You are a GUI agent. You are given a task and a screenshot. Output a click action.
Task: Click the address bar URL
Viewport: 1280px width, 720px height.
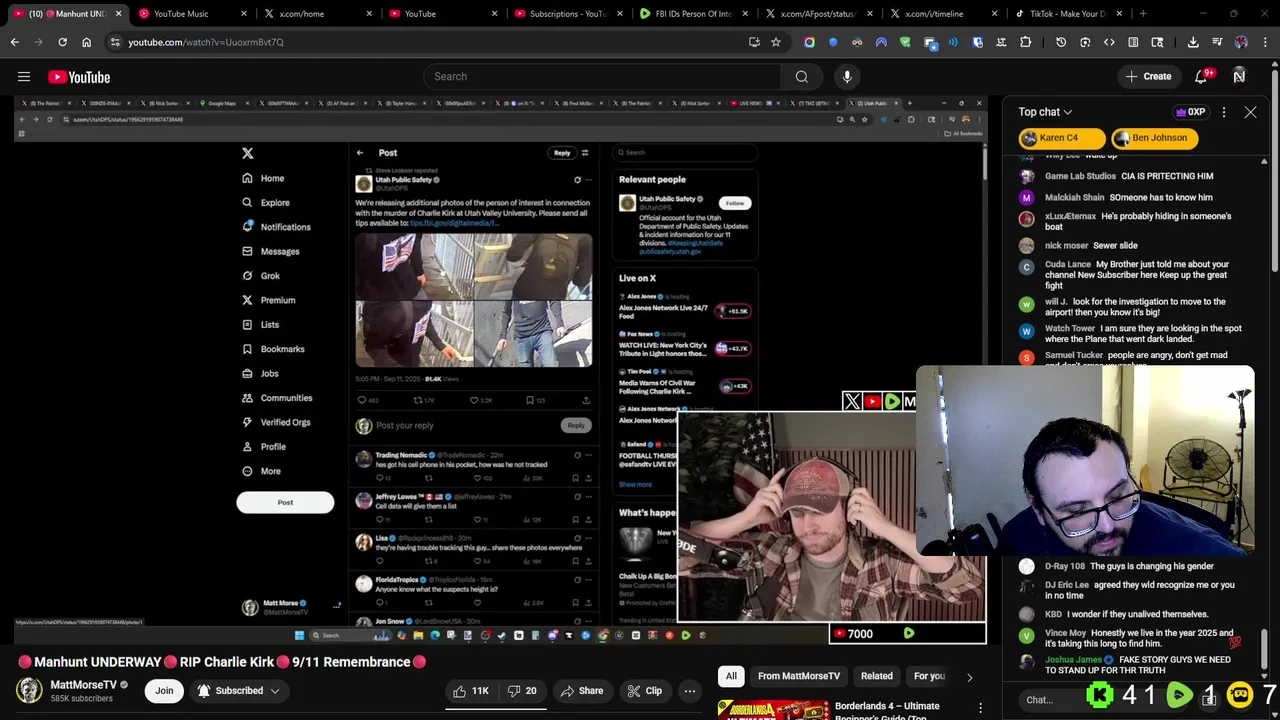point(206,42)
